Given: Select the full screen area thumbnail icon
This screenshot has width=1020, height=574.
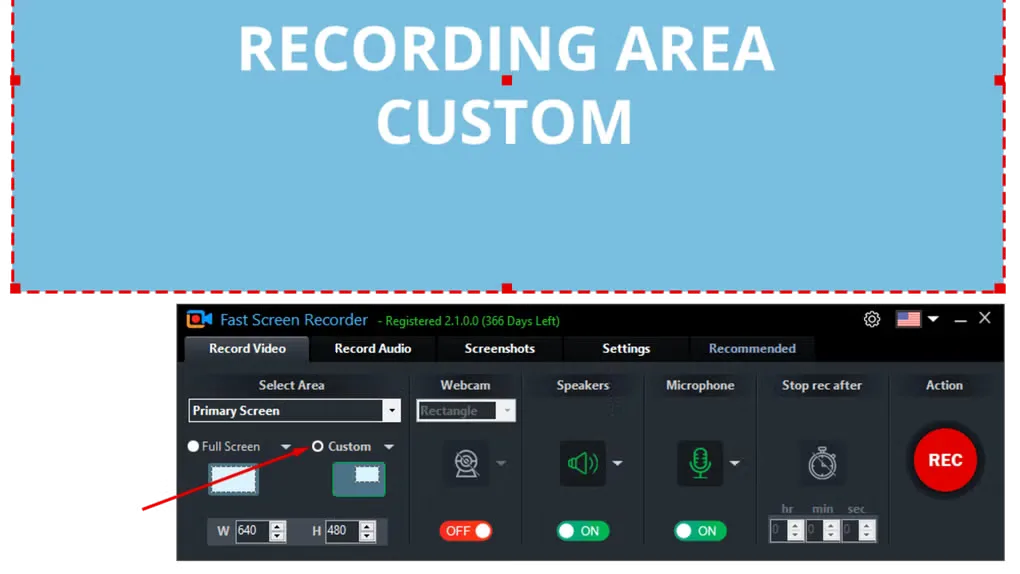Looking at the screenshot, I should pos(233,479).
